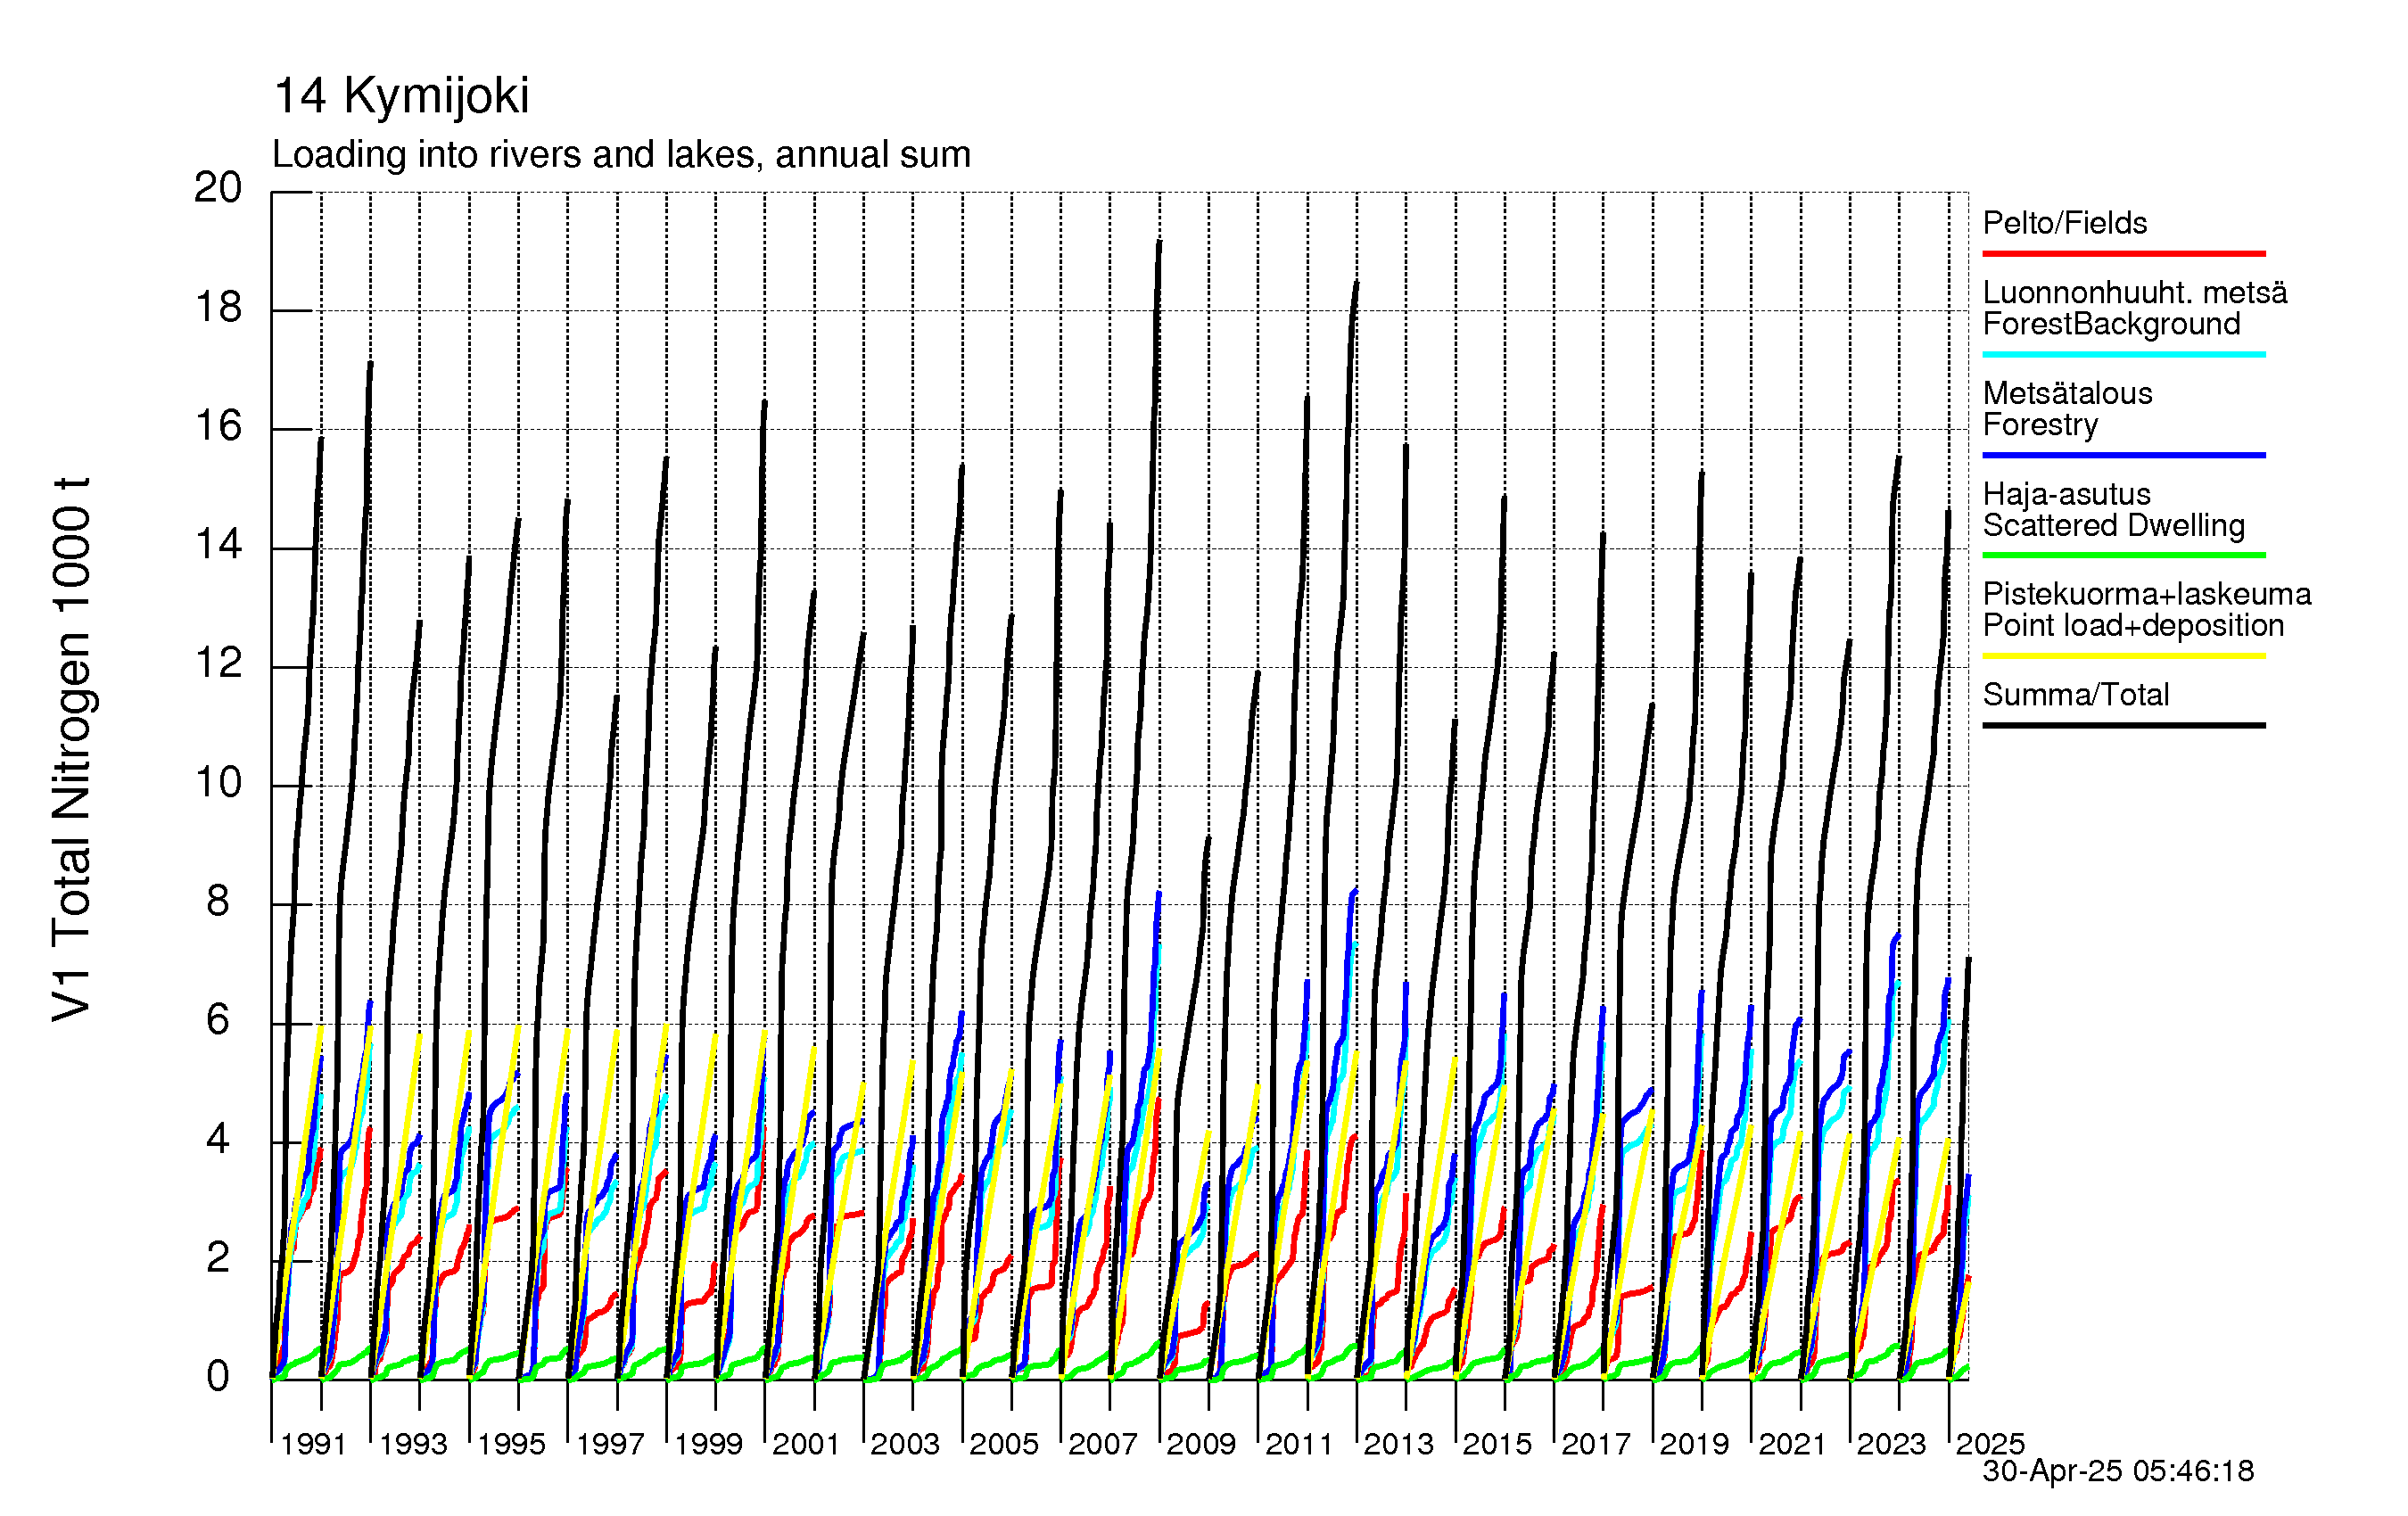Click the y-axis value 20
2408x1516 pixels.
click(218, 188)
